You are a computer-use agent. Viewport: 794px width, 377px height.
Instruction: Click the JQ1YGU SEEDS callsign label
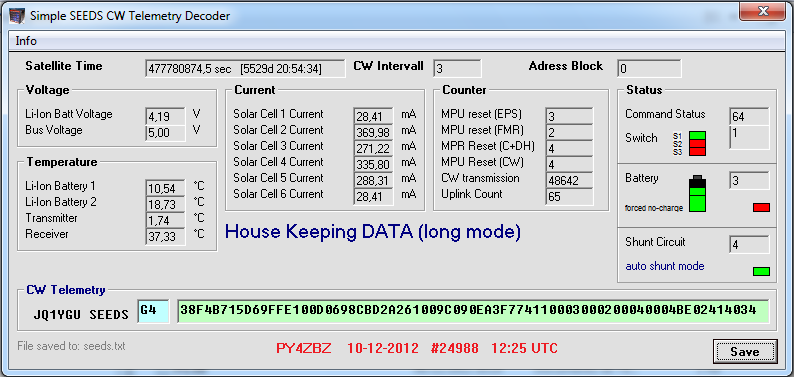pyautogui.click(x=81, y=314)
